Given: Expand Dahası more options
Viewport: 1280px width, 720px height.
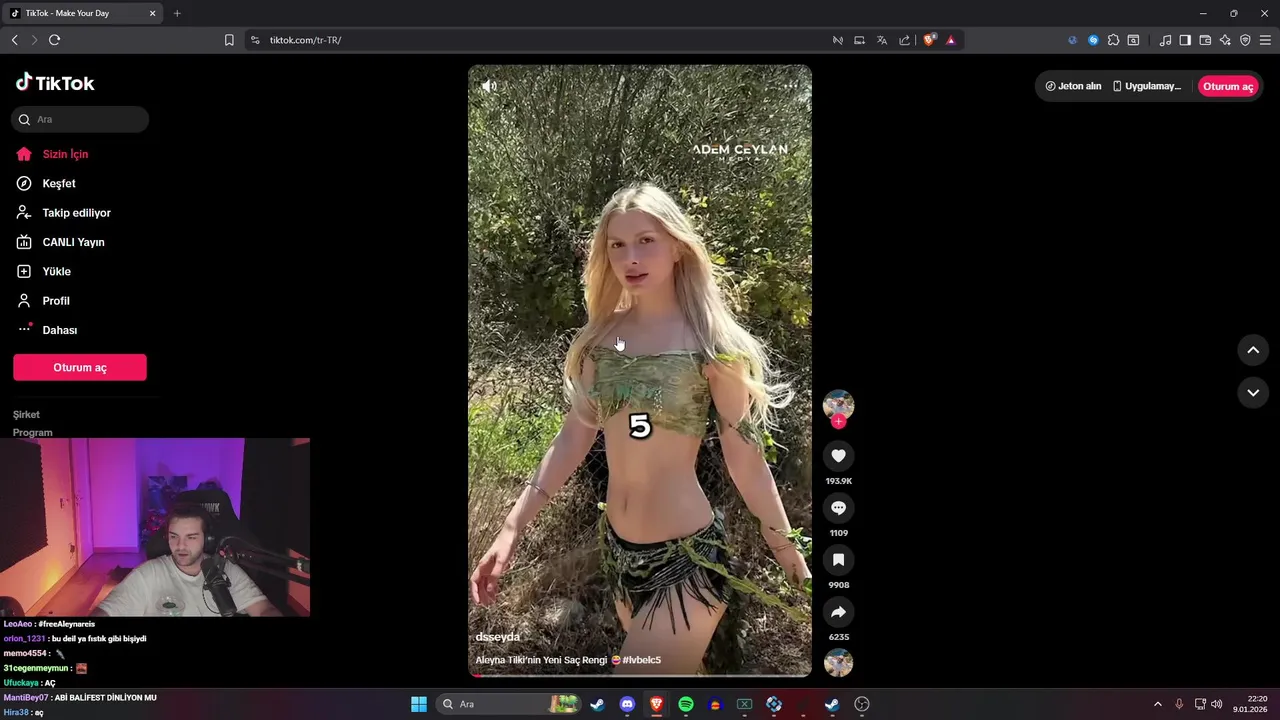Looking at the screenshot, I should tap(59, 330).
